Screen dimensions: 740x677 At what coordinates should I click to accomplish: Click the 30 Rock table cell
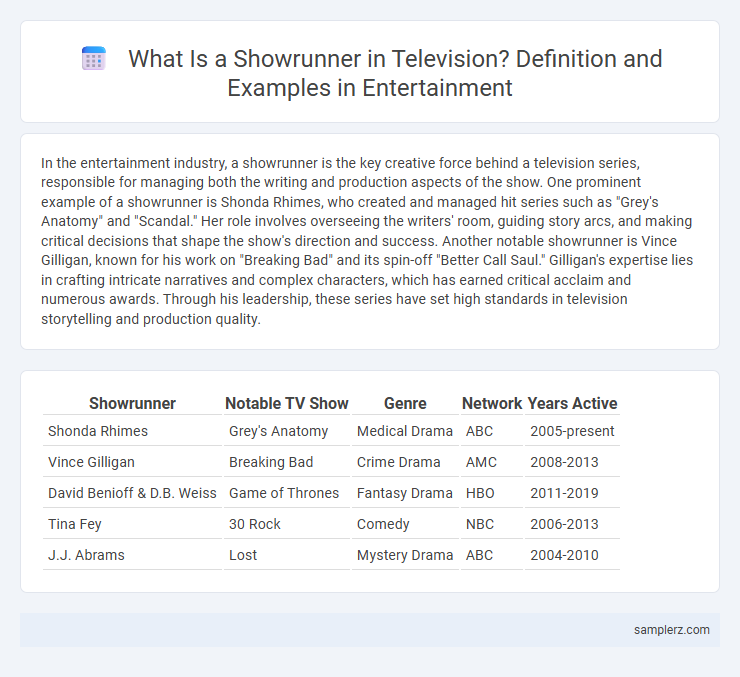pyautogui.click(x=286, y=524)
